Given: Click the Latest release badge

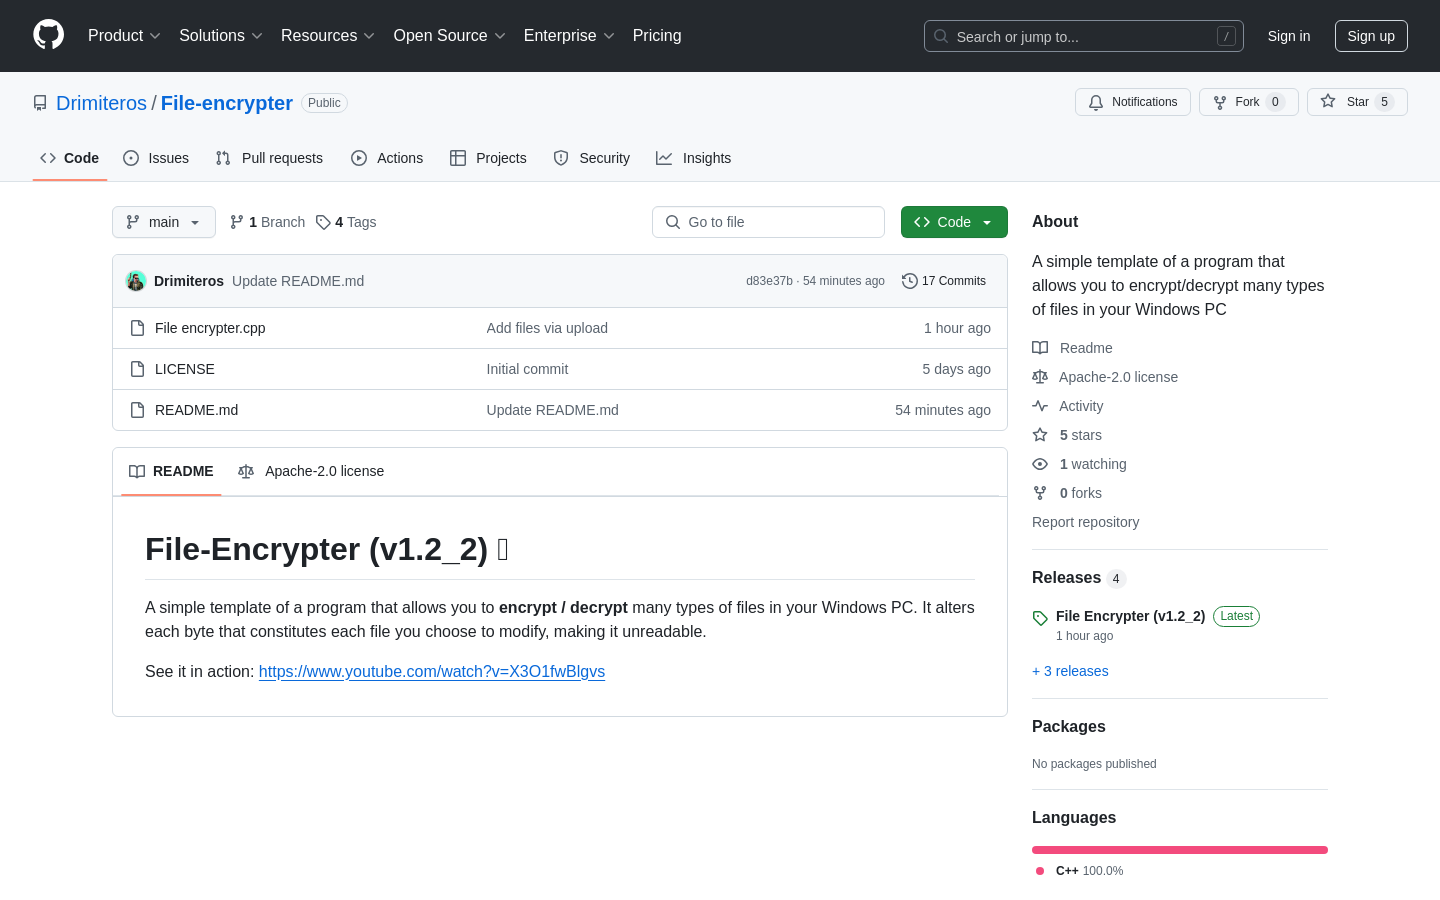Looking at the screenshot, I should (1236, 616).
